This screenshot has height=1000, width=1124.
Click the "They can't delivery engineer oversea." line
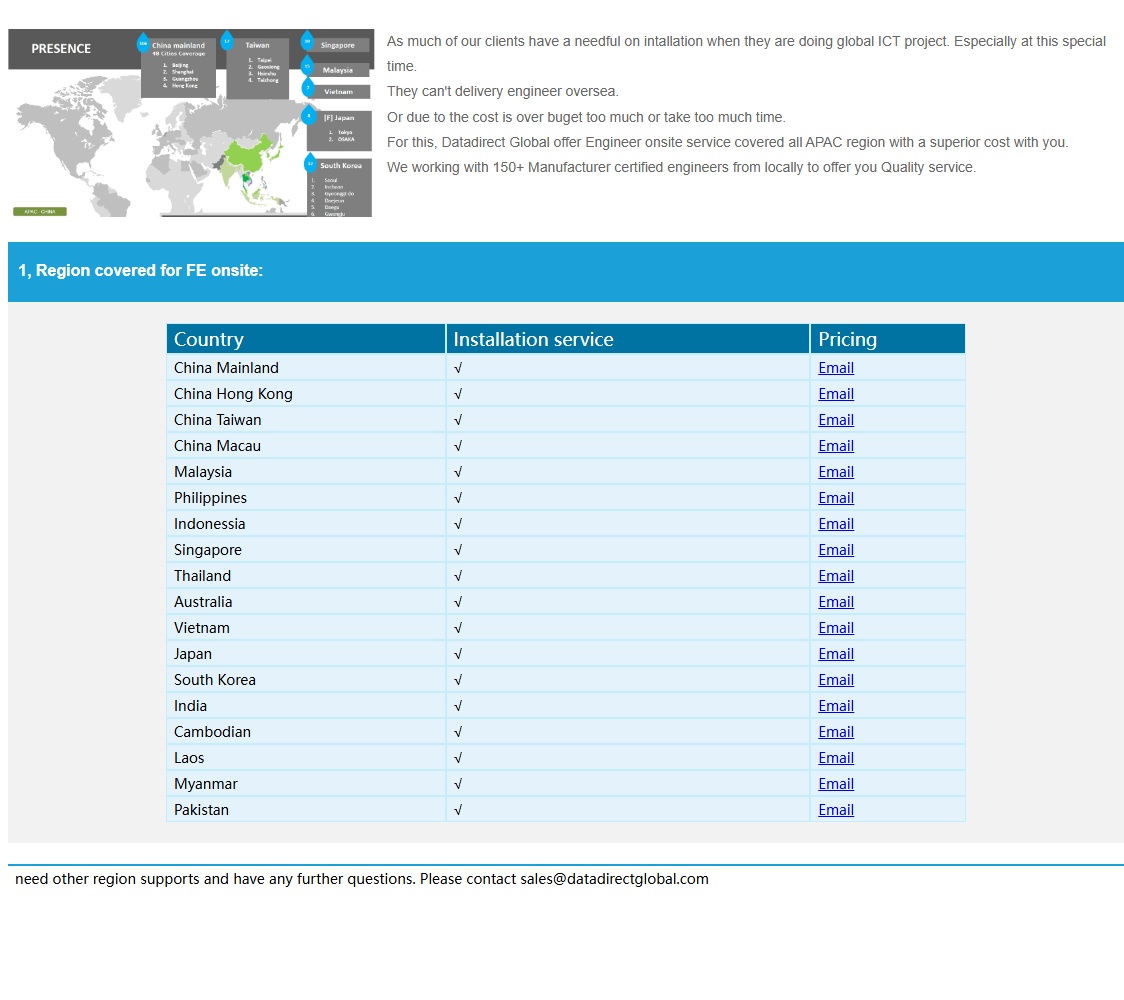pos(503,92)
